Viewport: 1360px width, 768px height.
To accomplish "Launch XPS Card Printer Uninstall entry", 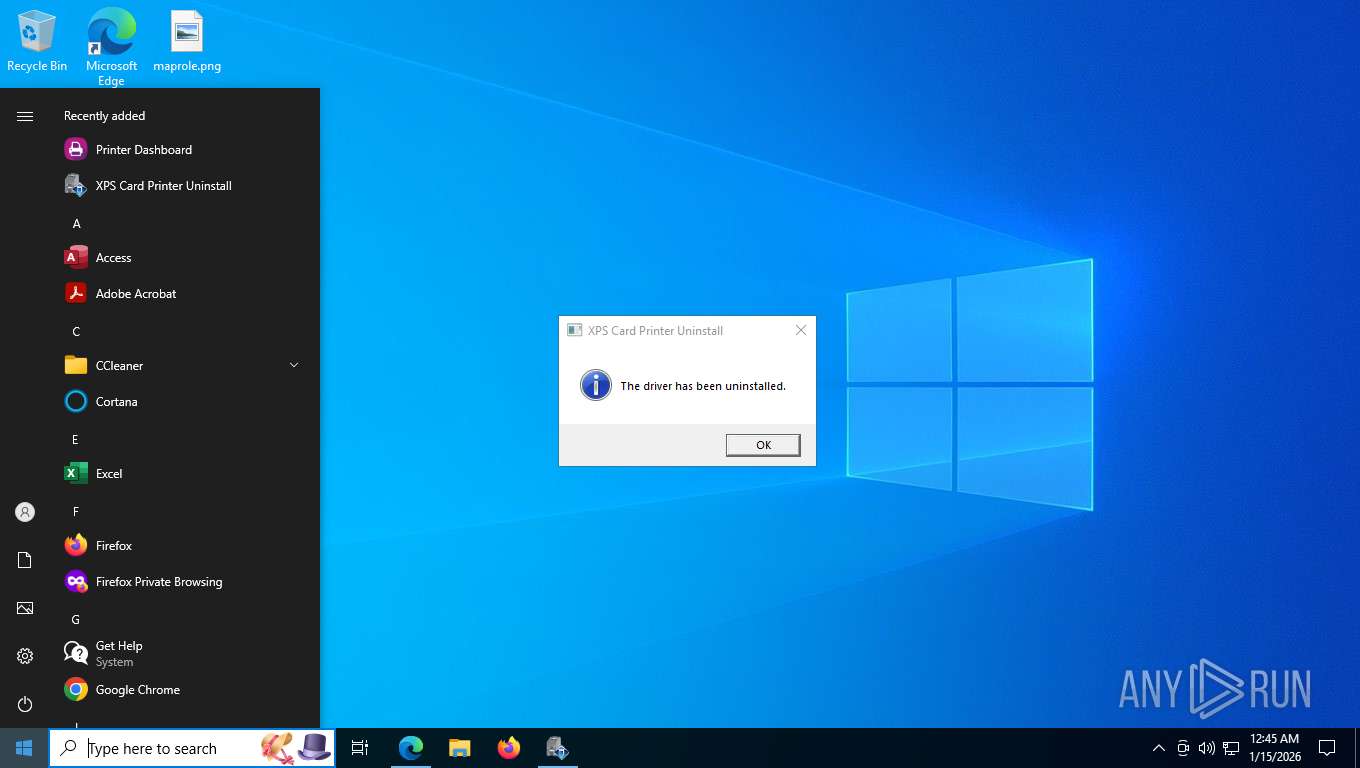I will coord(182,186).
